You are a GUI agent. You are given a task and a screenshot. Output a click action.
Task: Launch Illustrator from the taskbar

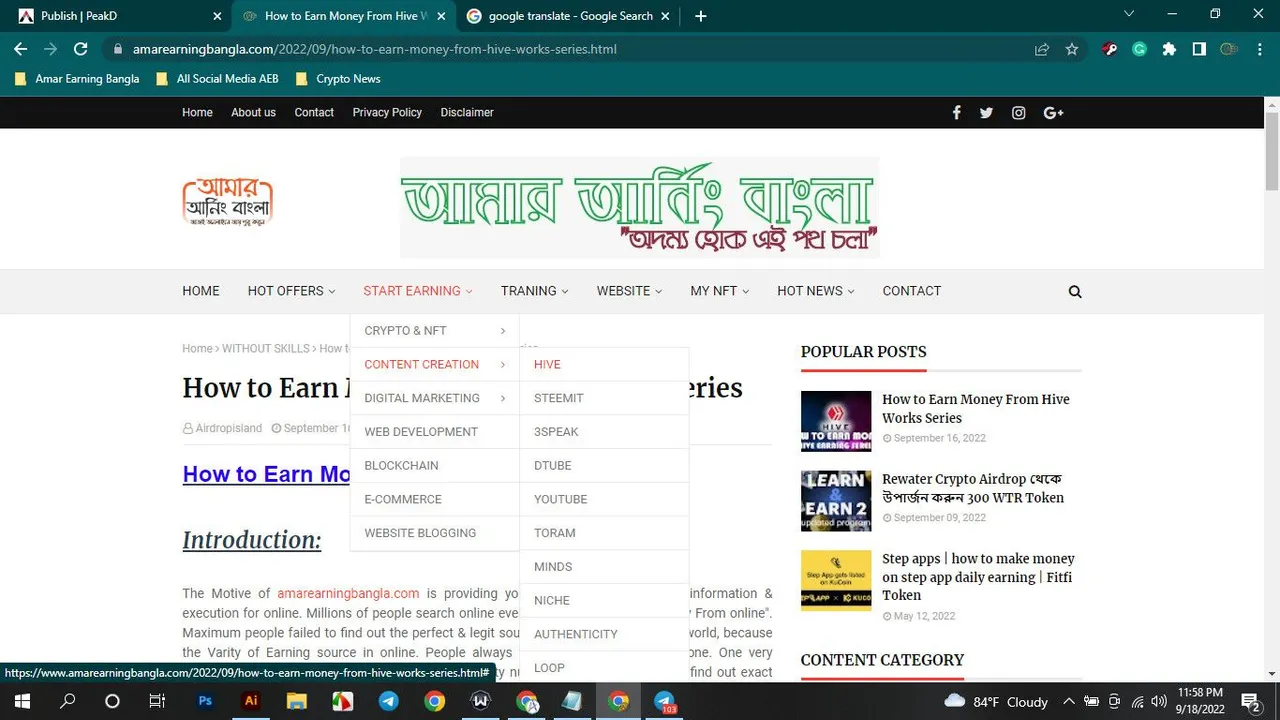point(251,701)
